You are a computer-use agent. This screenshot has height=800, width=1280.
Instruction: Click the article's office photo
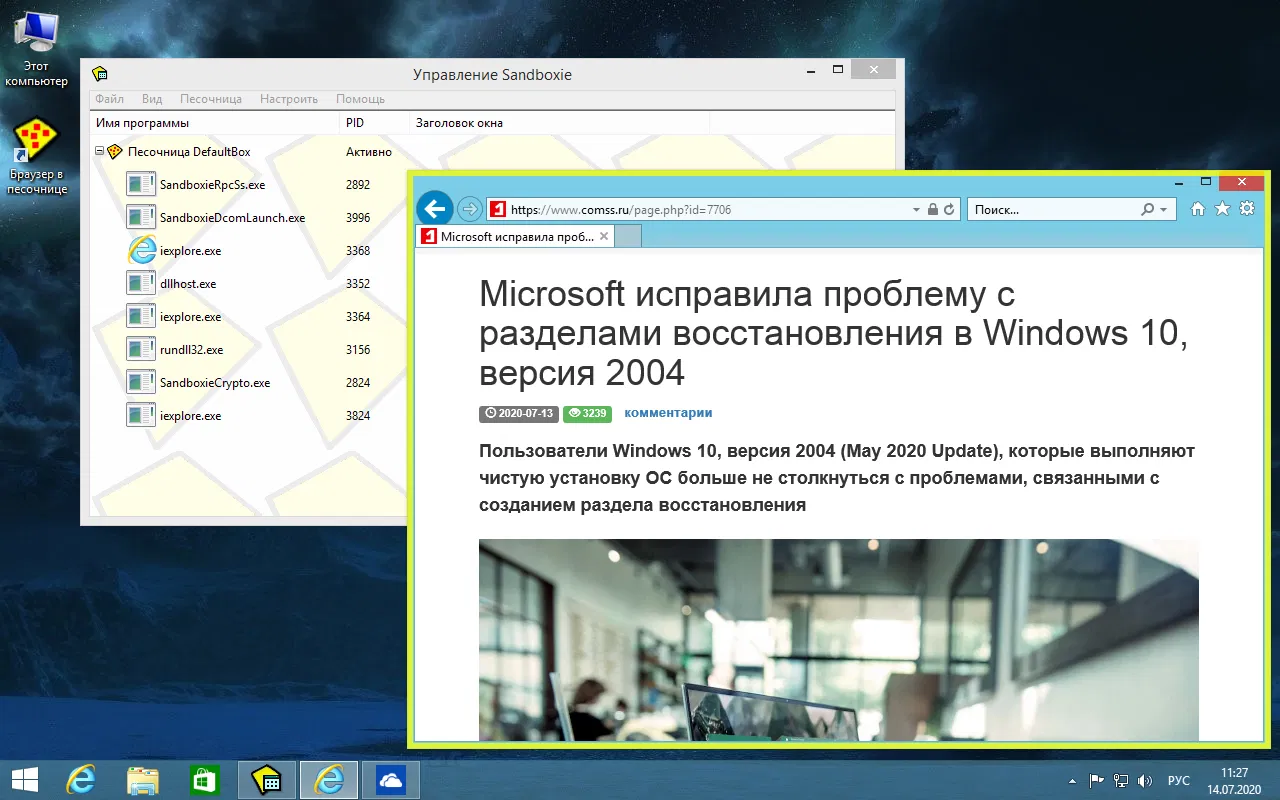tap(839, 640)
